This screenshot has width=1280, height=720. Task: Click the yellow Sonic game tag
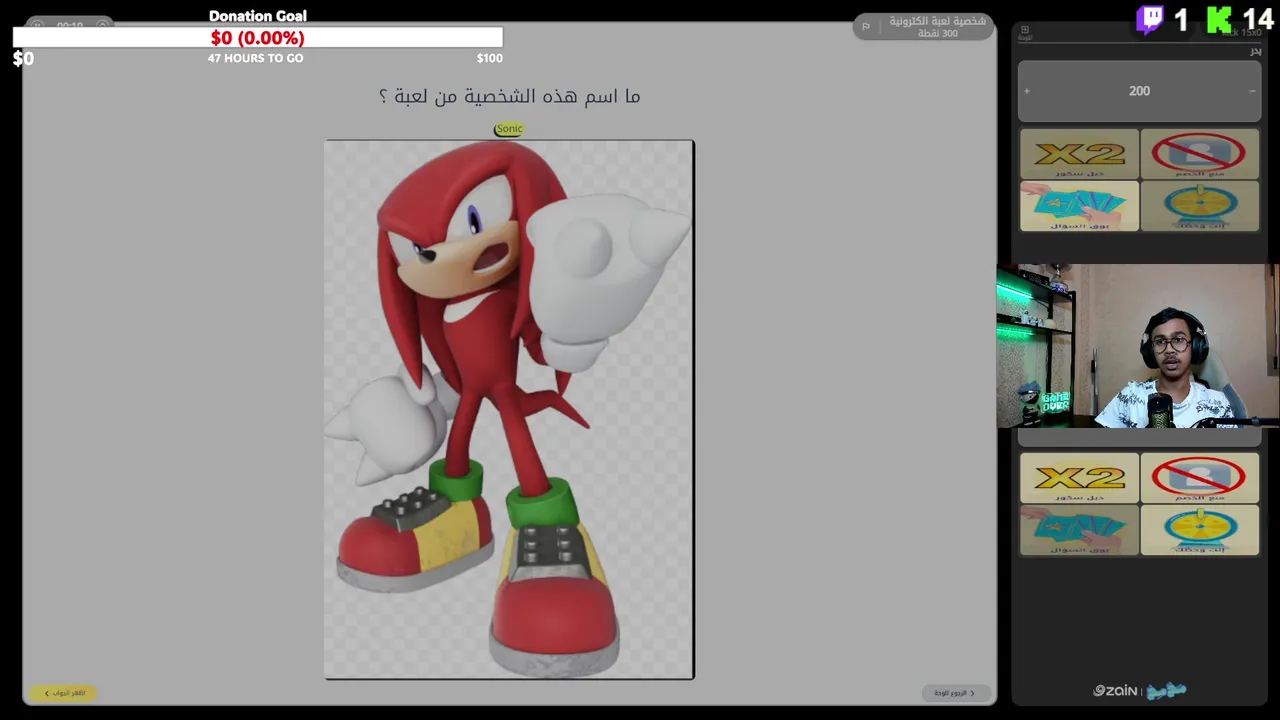point(509,129)
